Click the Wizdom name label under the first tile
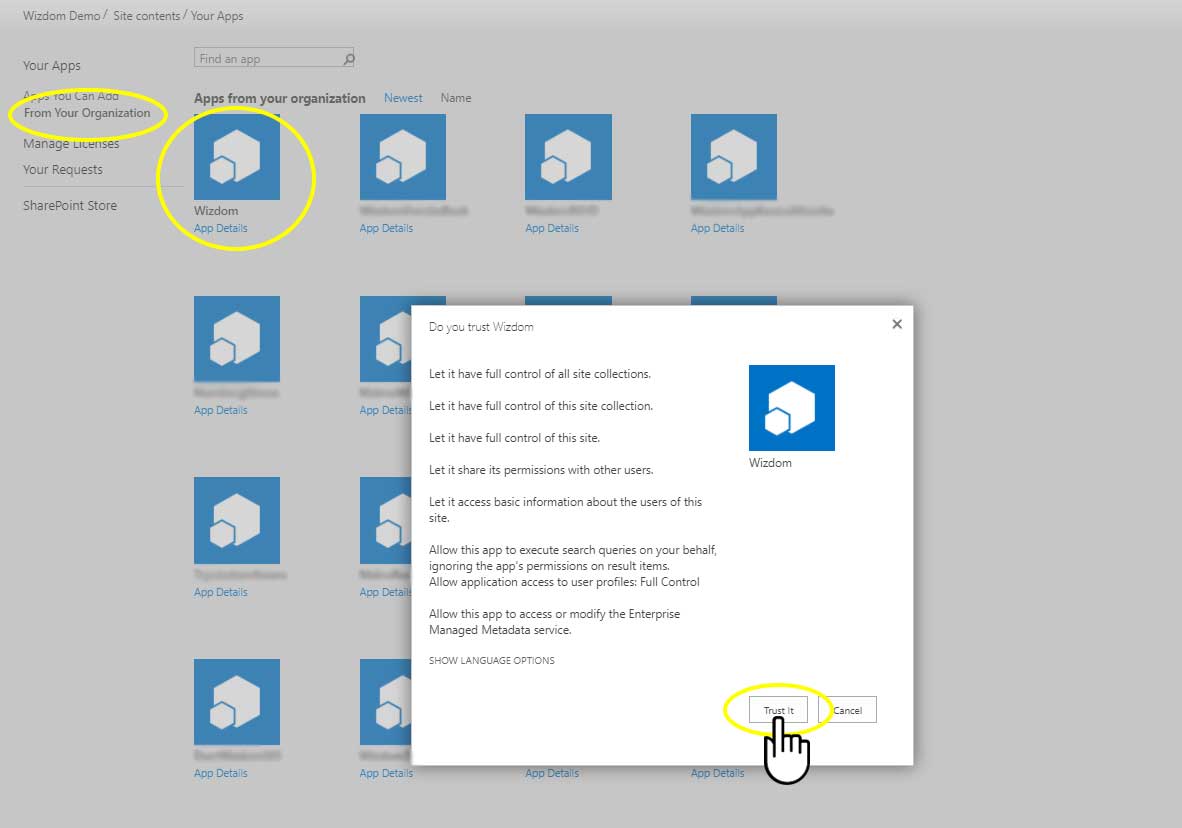This screenshot has width=1182, height=828. pyautogui.click(x=216, y=211)
